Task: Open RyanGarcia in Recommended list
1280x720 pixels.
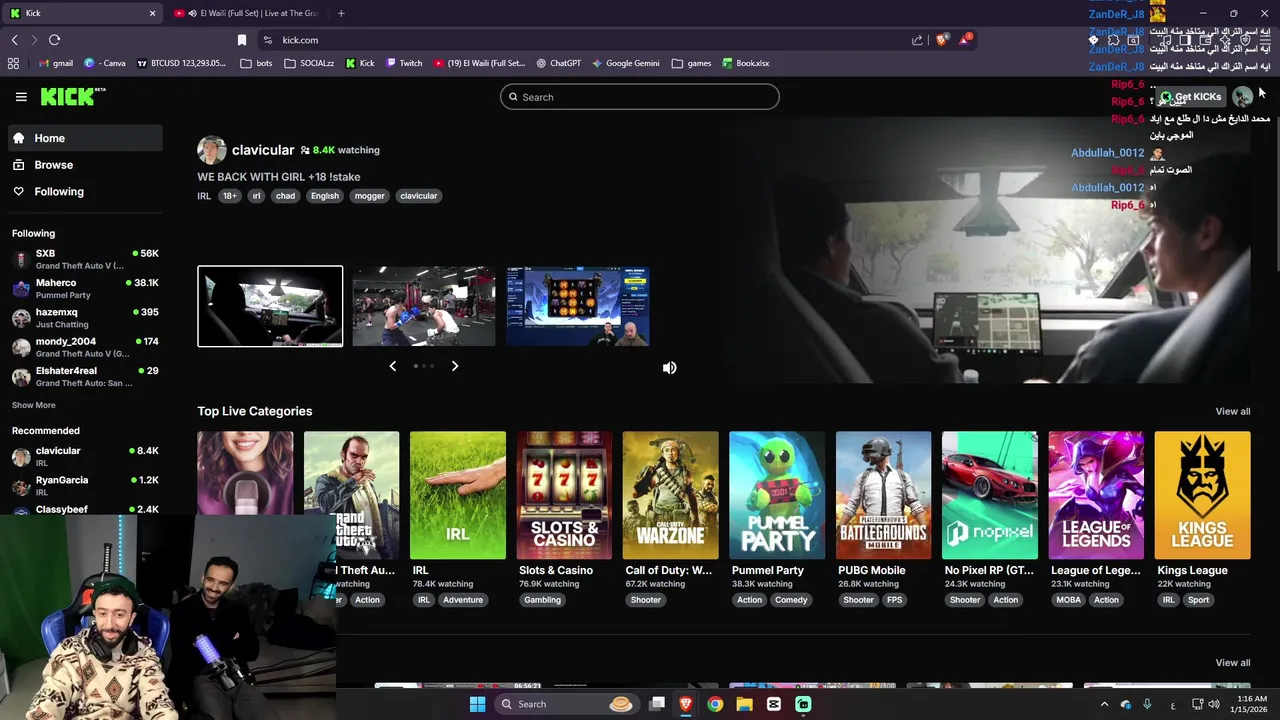Action: click(x=85, y=485)
